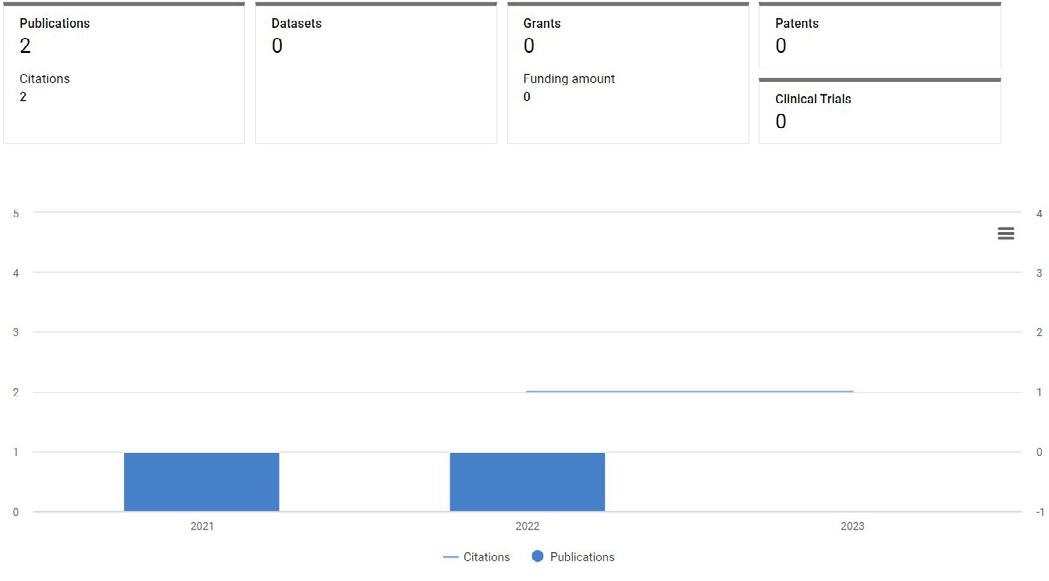
Task: Click the Publications count number 2
Action: [25, 46]
